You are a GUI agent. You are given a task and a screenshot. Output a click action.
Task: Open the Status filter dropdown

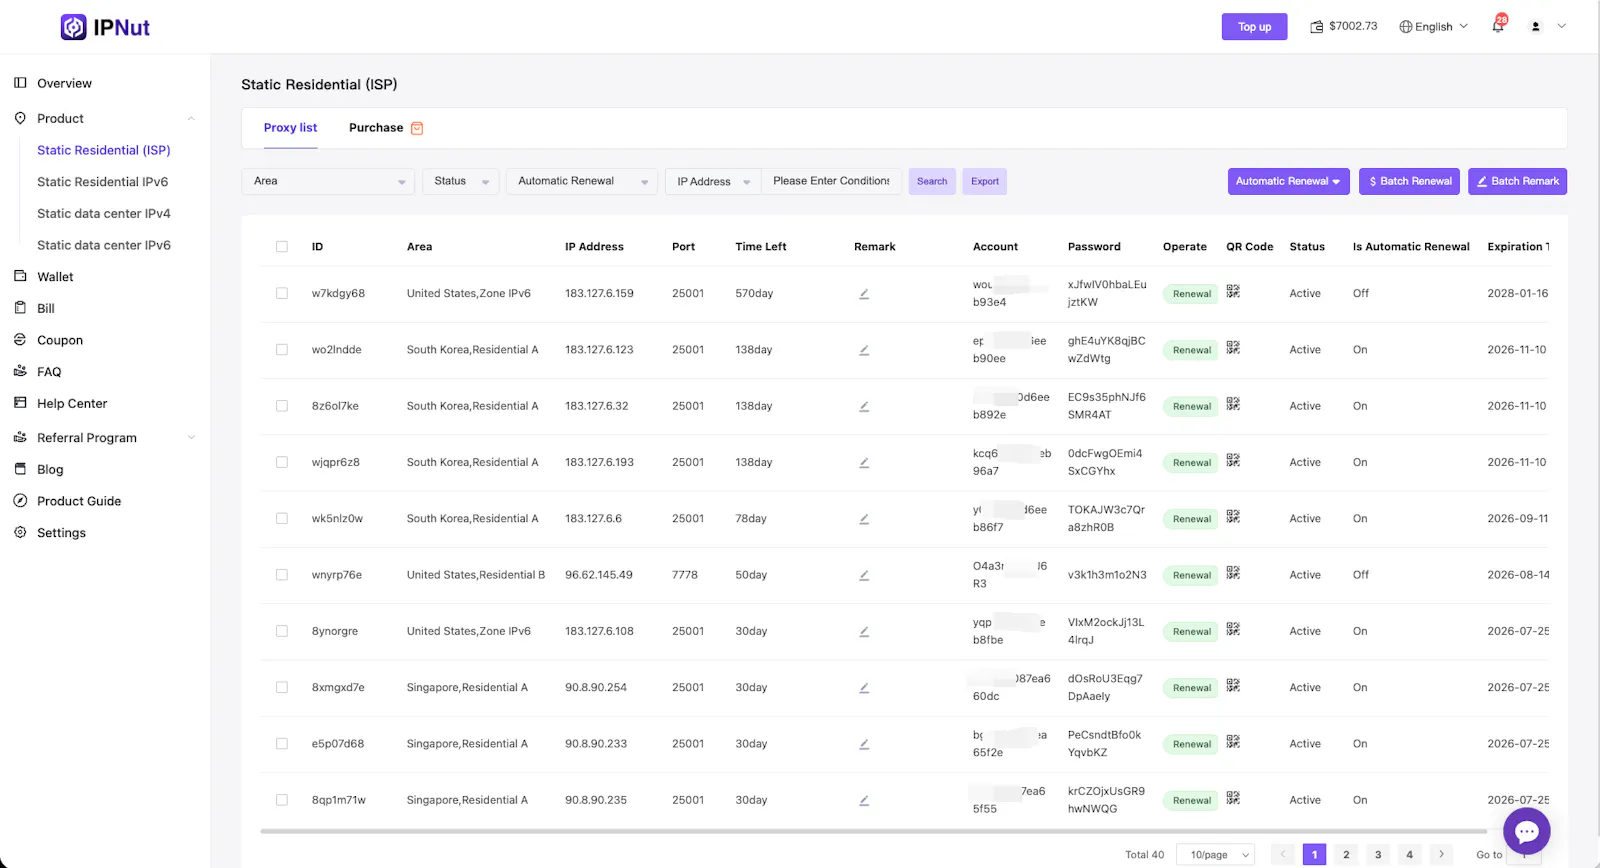pyautogui.click(x=461, y=181)
